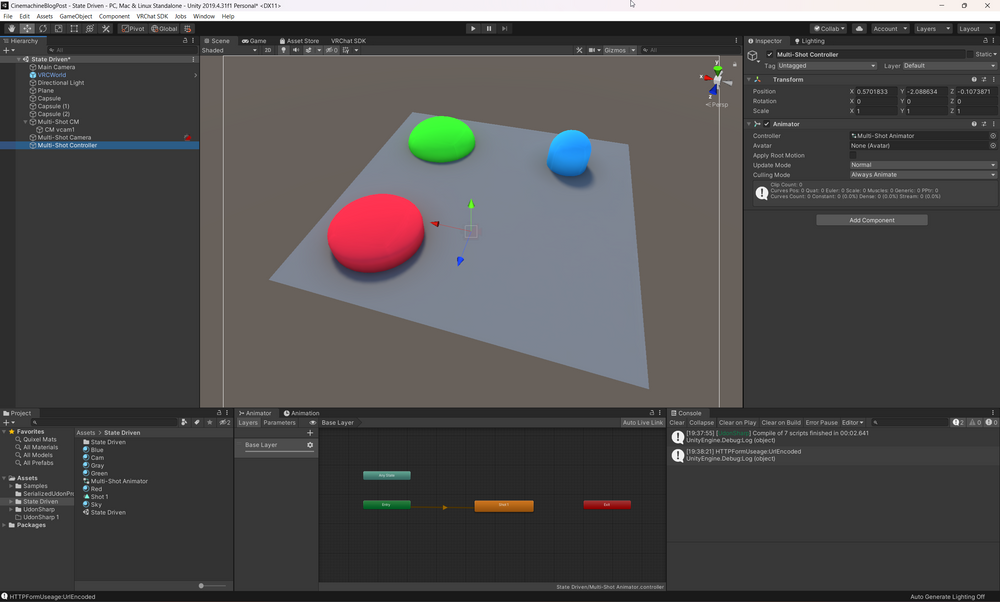Viewport: 1000px width, 602px height.
Task: Click the Play button to enter Play mode
Action: point(473,28)
